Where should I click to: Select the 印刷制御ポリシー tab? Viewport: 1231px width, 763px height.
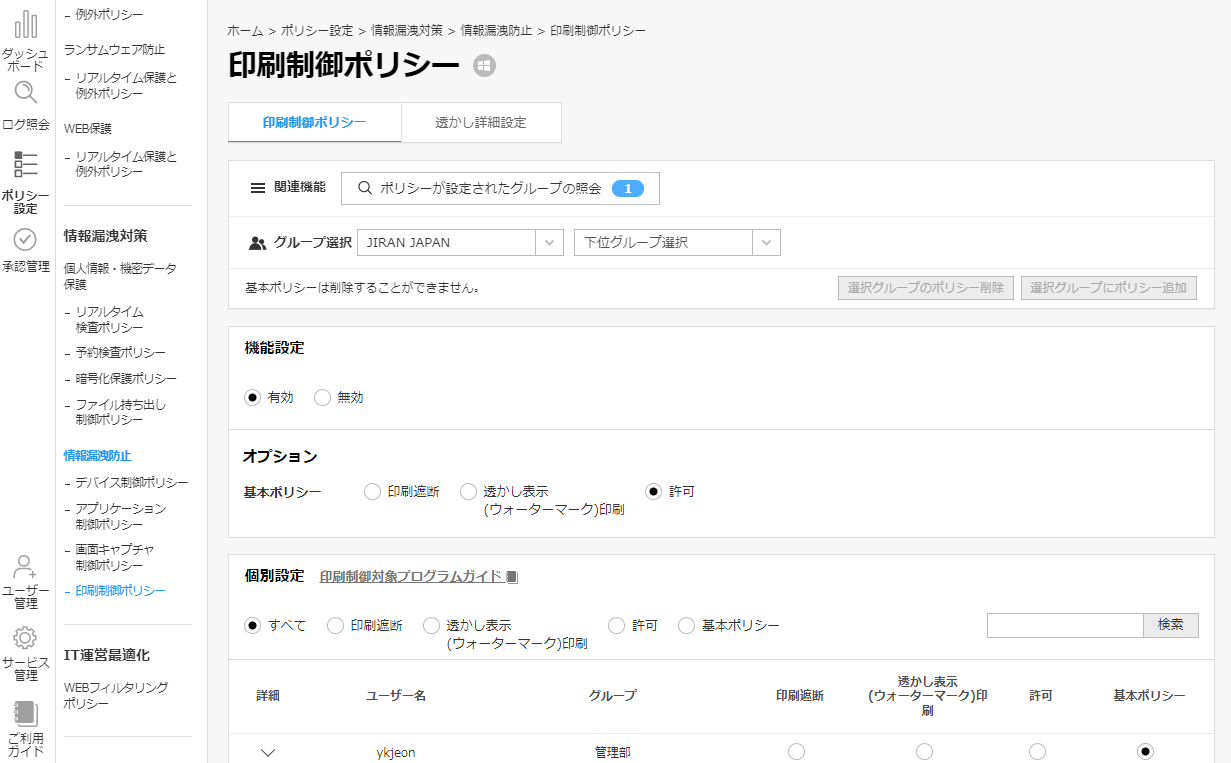coord(314,122)
